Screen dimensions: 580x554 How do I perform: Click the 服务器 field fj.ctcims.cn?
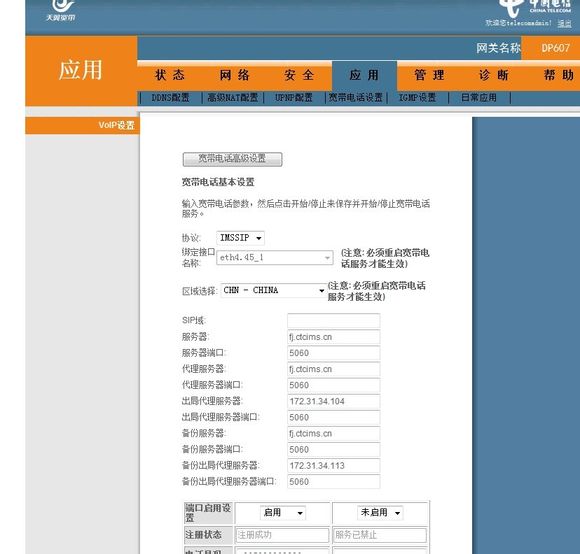point(334,337)
